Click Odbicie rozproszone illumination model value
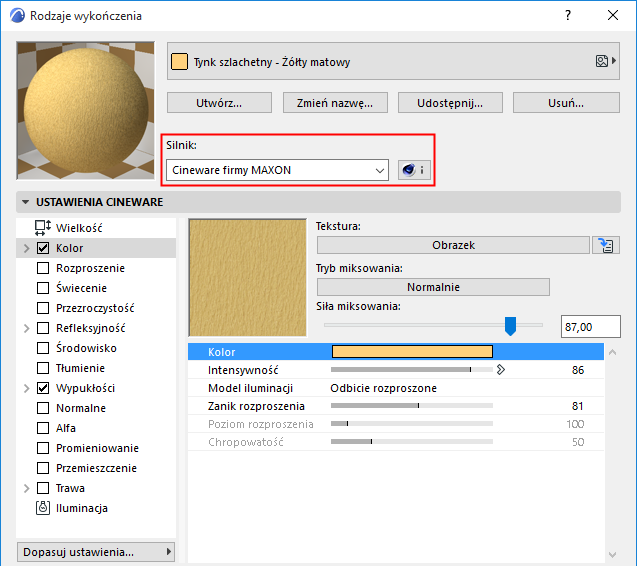 (x=384, y=388)
